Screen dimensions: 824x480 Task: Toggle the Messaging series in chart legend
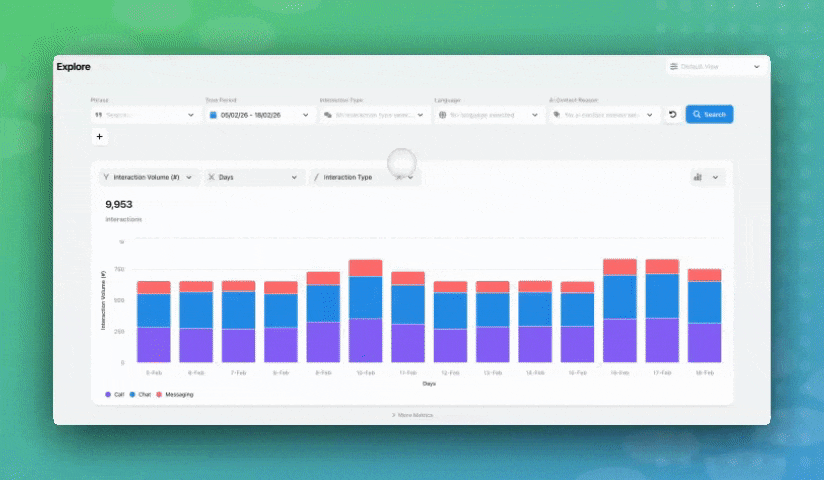pos(174,395)
